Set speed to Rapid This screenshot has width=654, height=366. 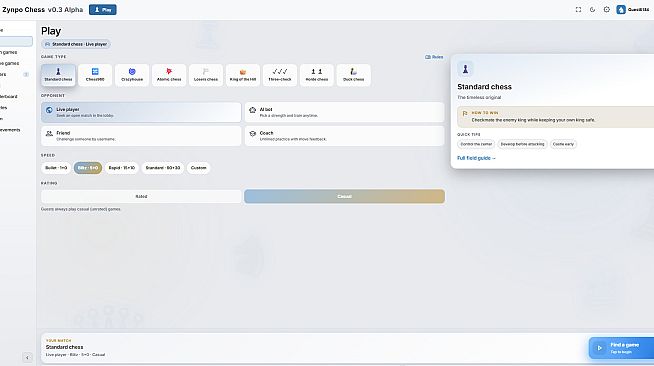[x=122, y=168]
